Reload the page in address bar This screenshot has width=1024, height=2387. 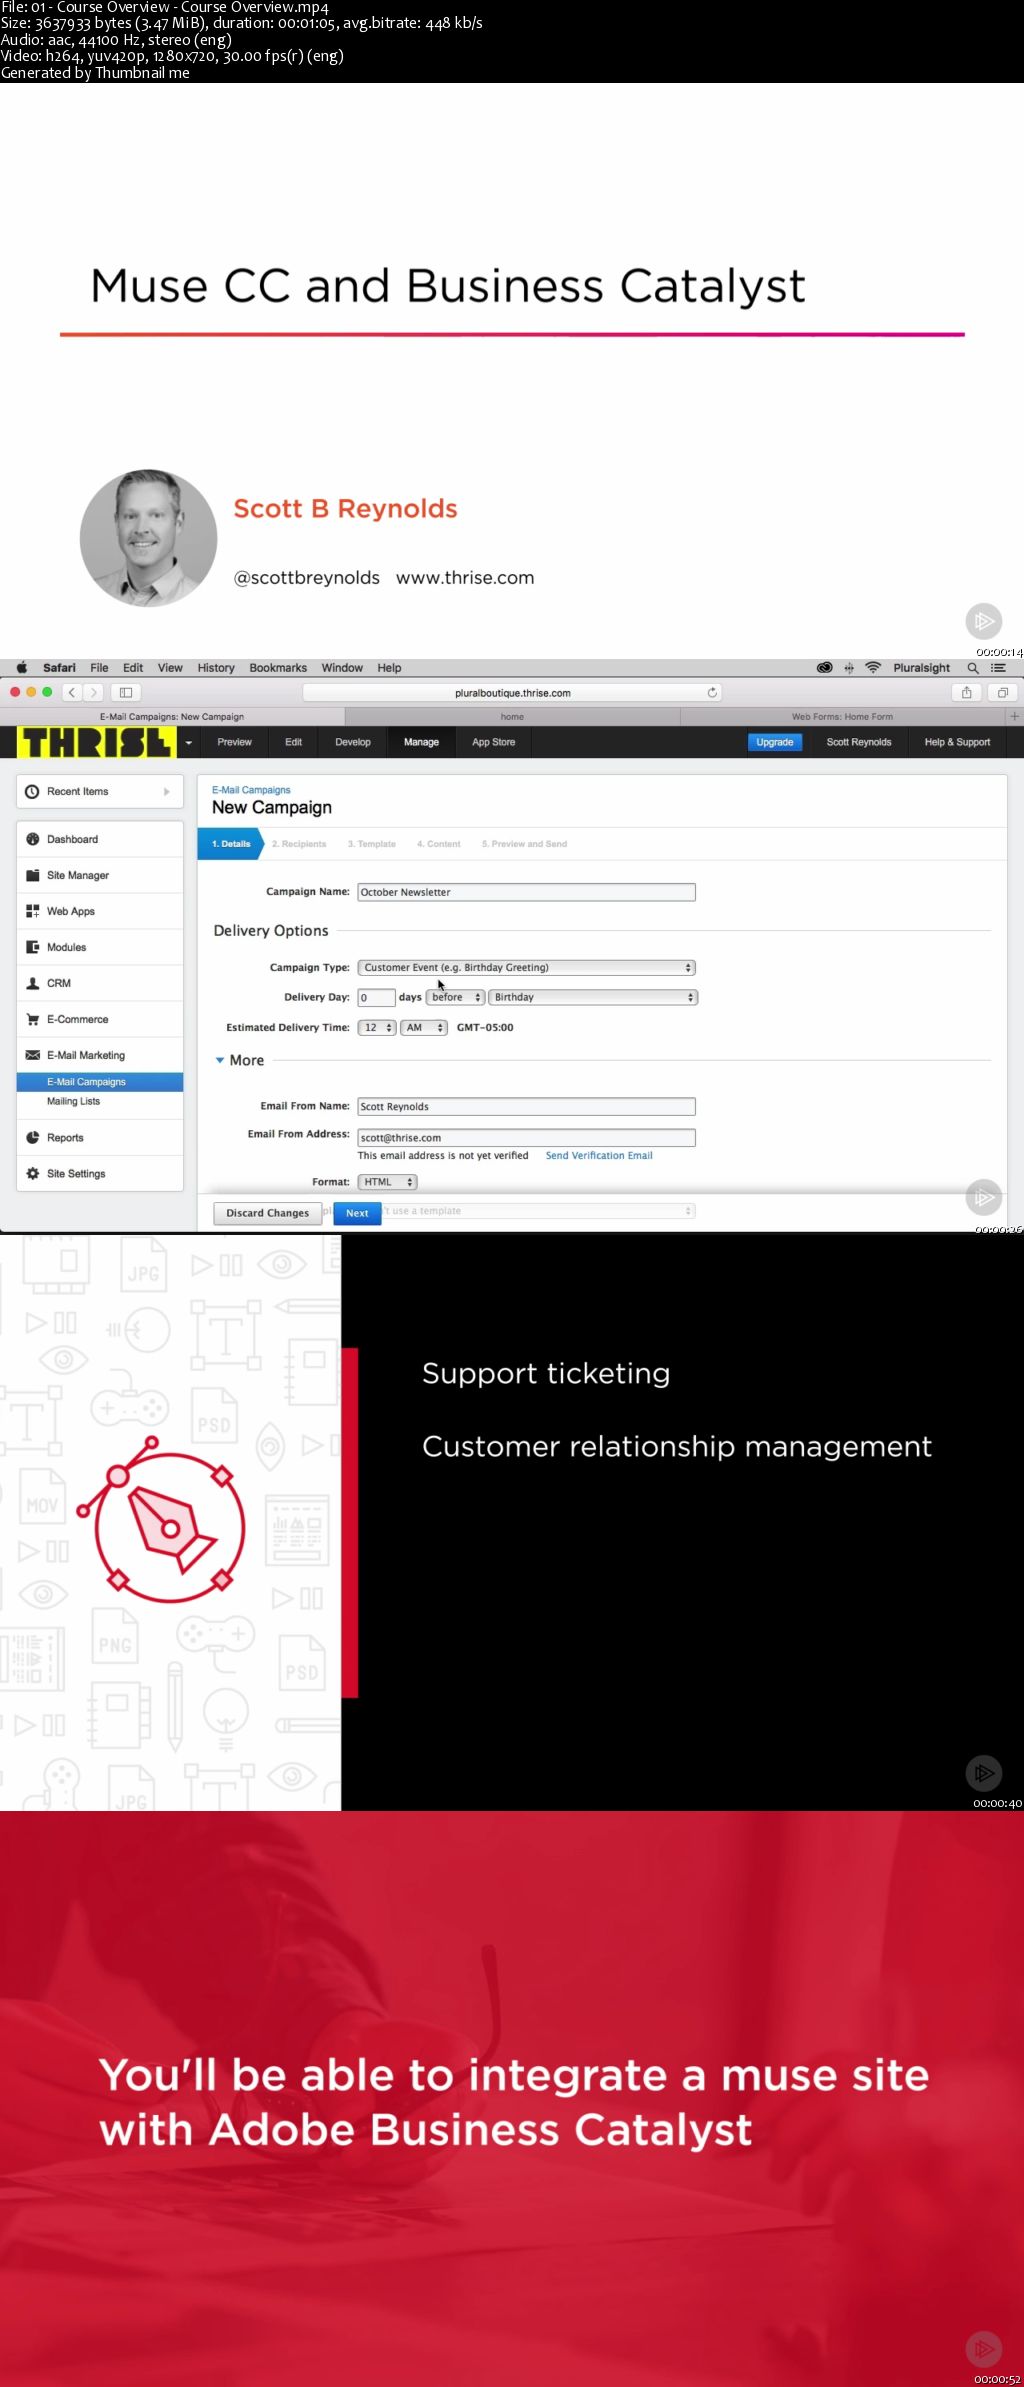tap(712, 692)
